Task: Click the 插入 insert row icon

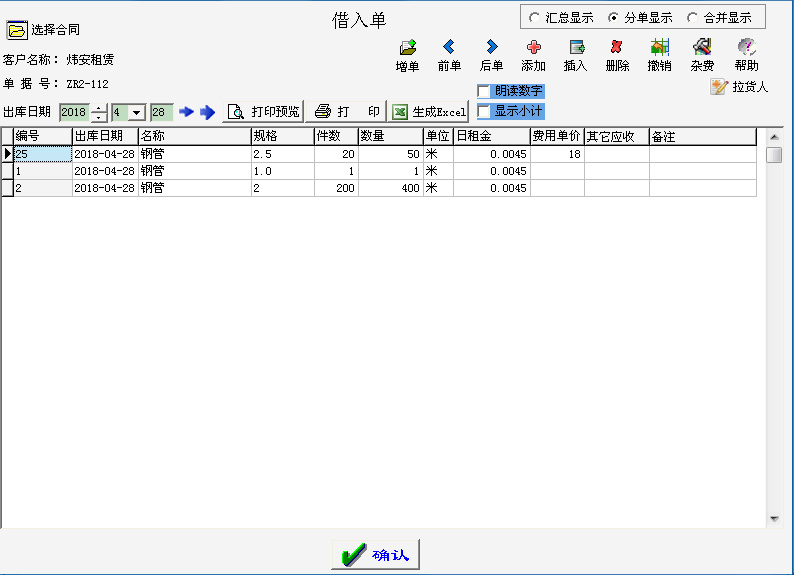Action: [x=576, y=47]
